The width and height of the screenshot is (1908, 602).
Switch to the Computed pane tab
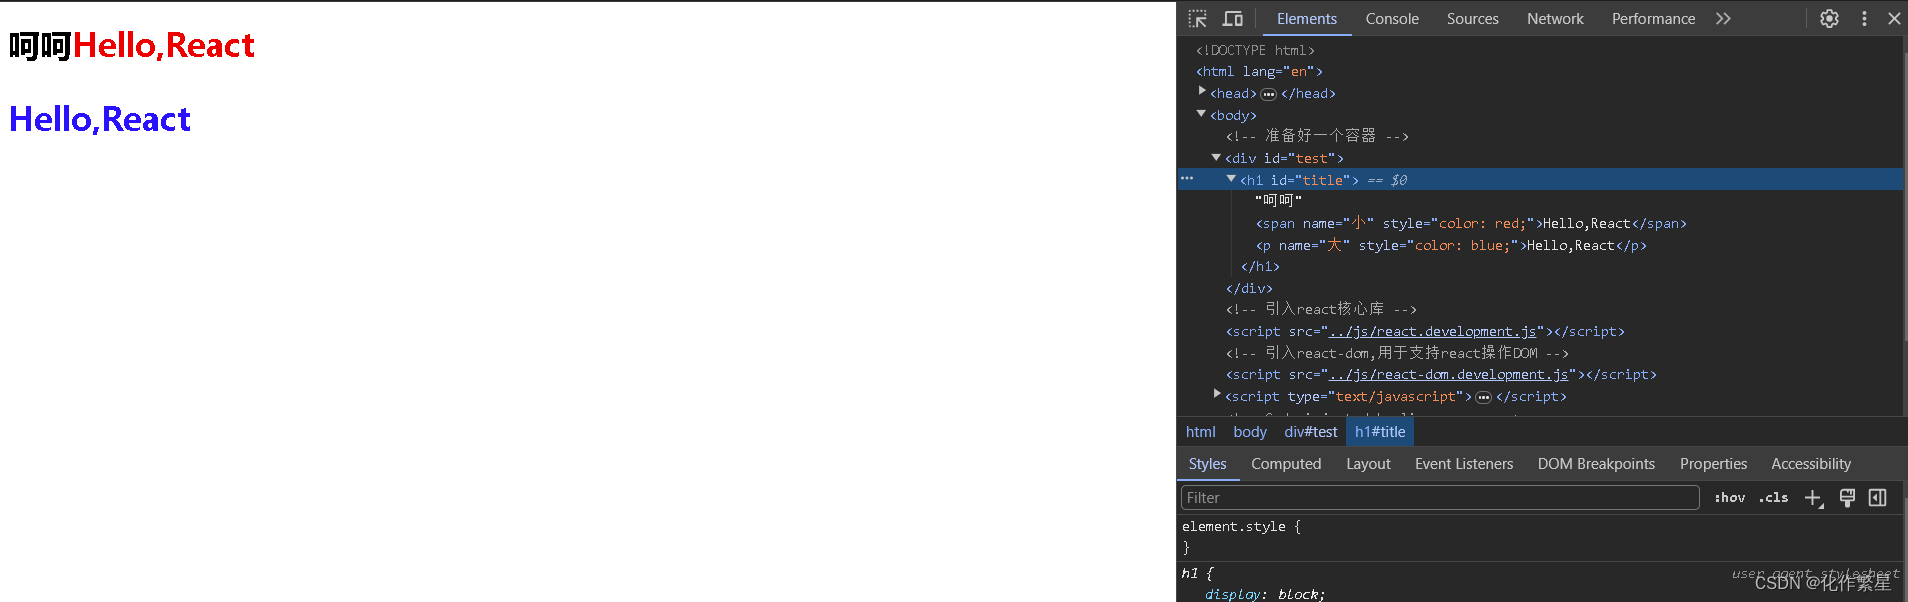(x=1286, y=464)
